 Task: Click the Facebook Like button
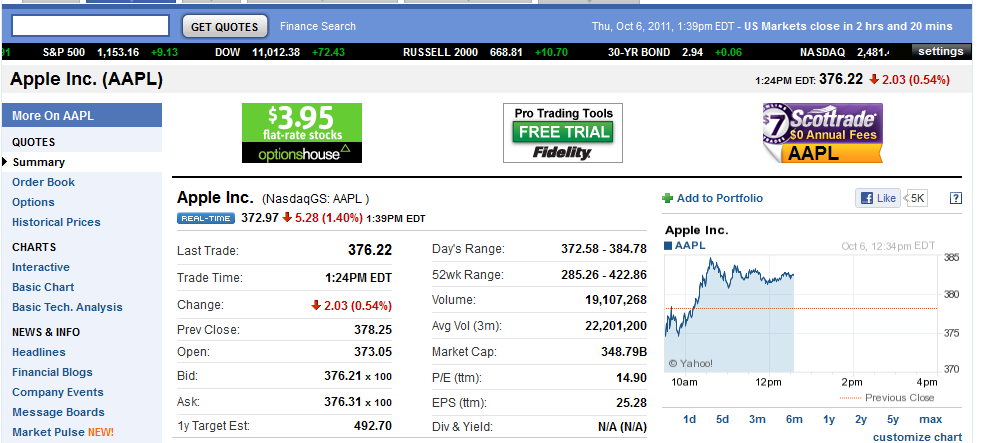(x=877, y=198)
